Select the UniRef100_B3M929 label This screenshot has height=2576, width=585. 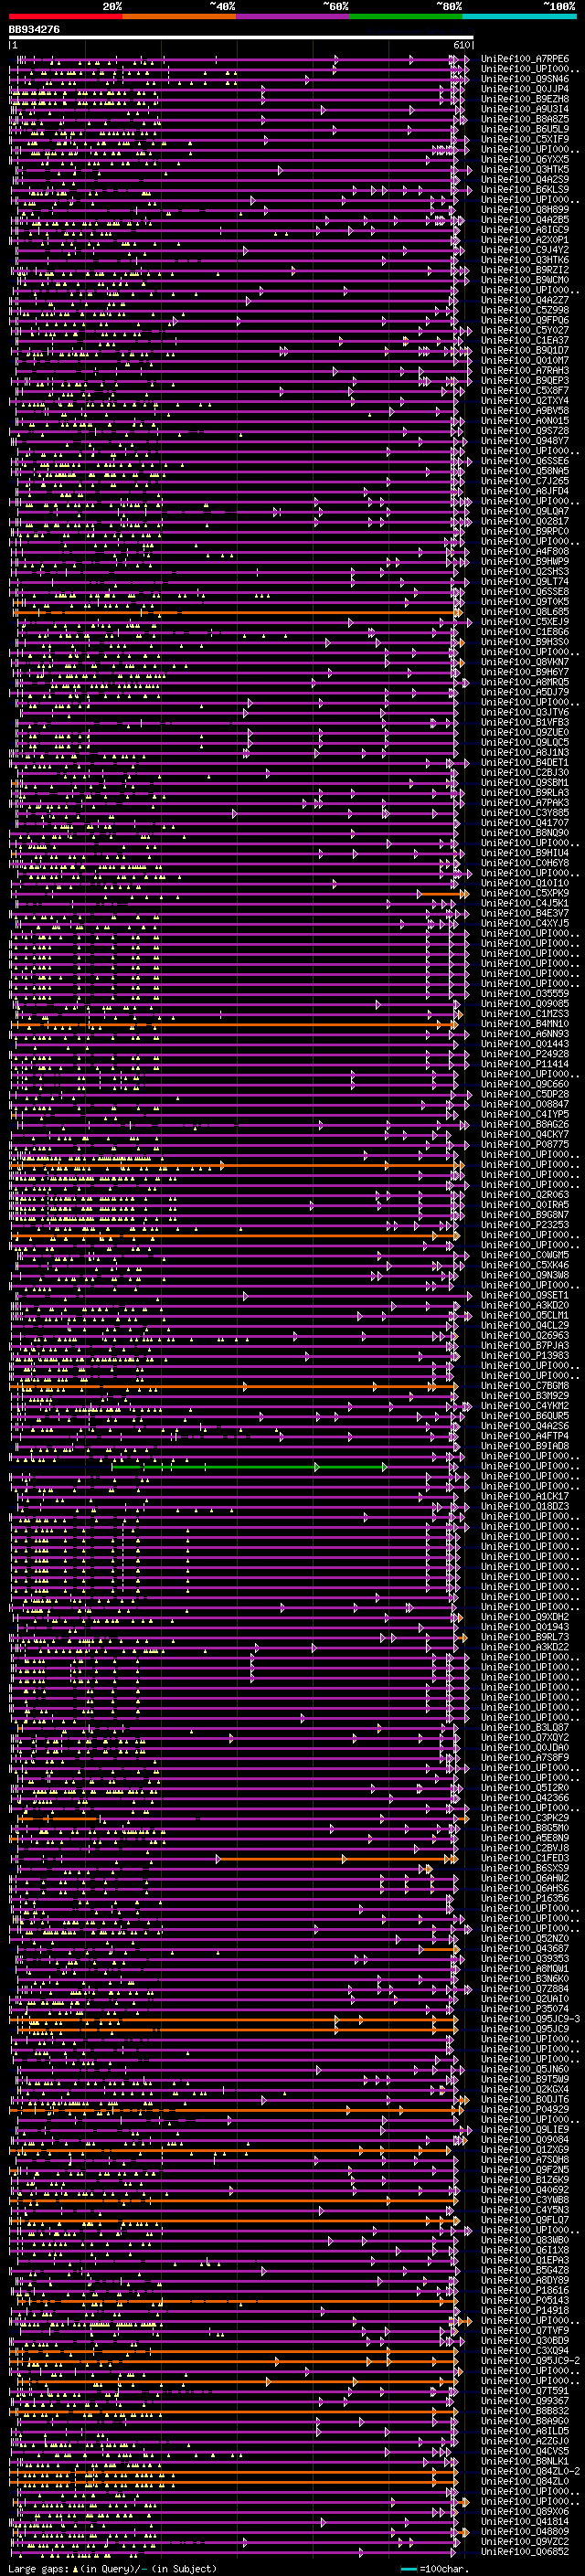[525, 1396]
